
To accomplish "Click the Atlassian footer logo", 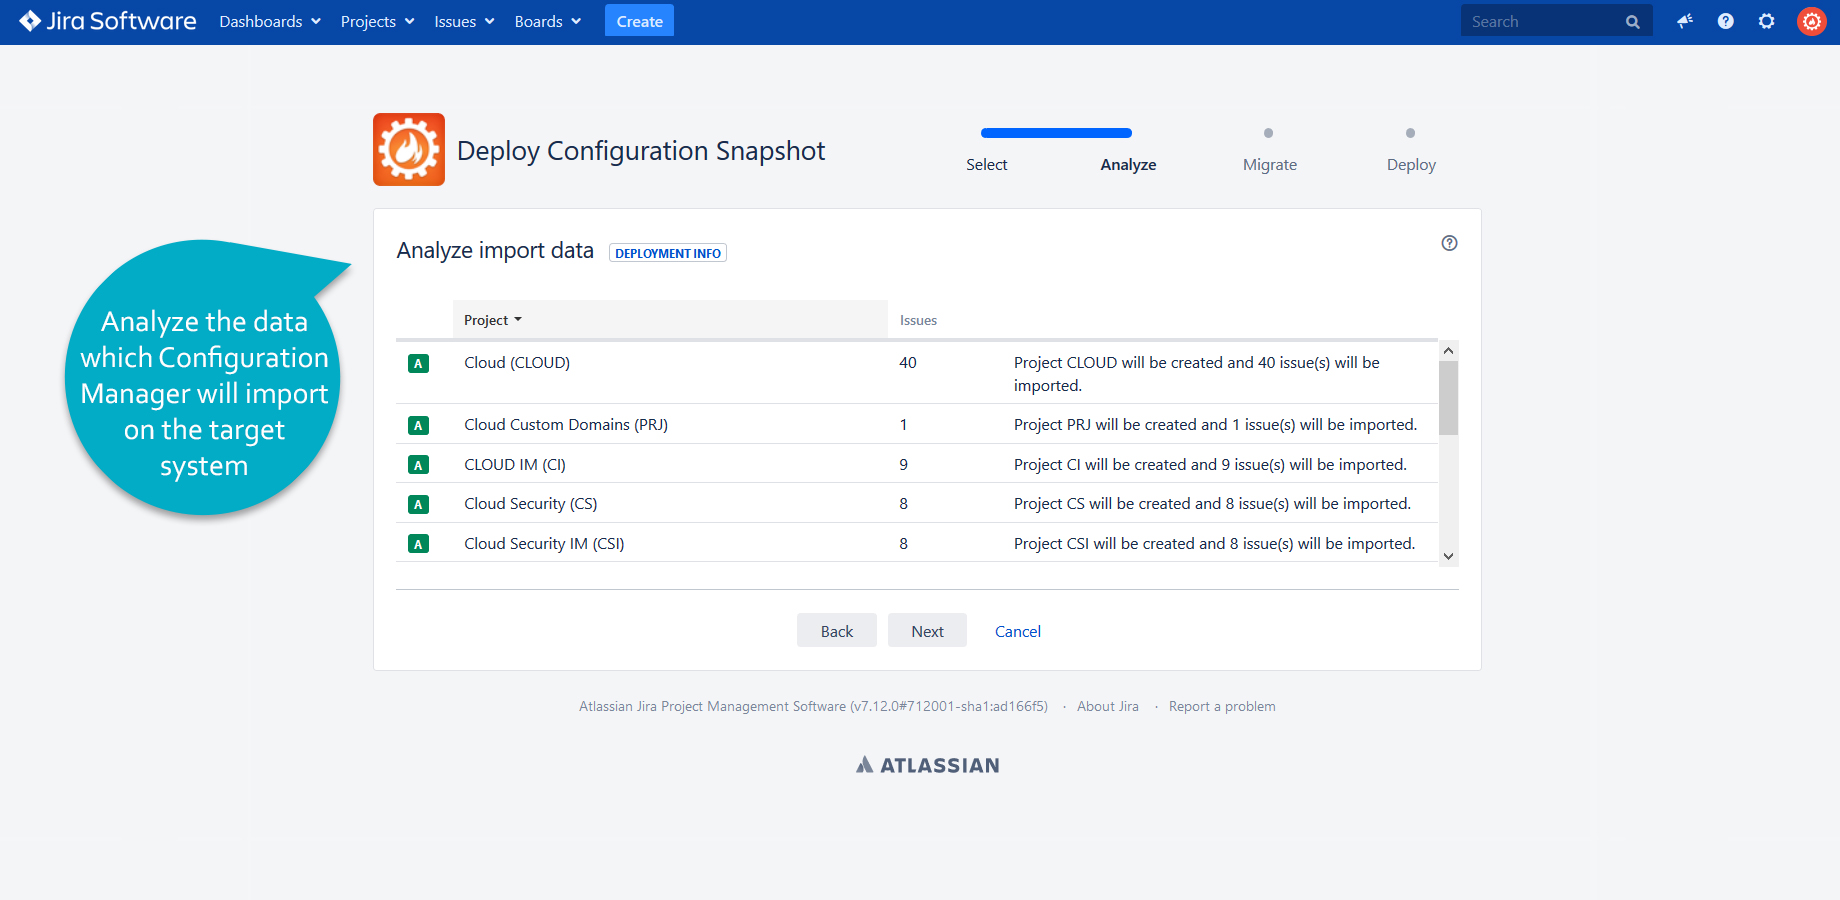I will [928, 765].
